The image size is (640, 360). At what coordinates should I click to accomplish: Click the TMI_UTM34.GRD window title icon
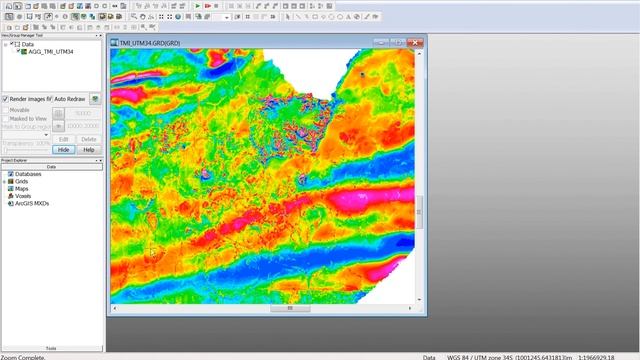pyautogui.click(x=115, y=42)
